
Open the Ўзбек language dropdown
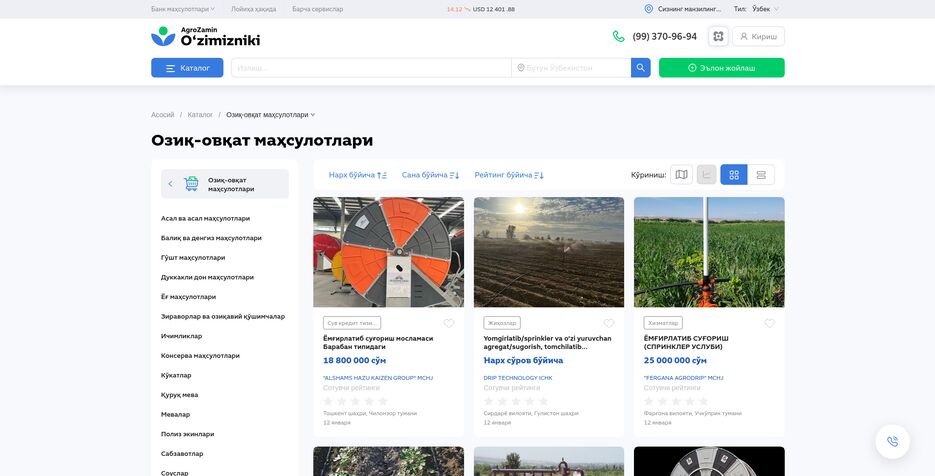[765, 9]
